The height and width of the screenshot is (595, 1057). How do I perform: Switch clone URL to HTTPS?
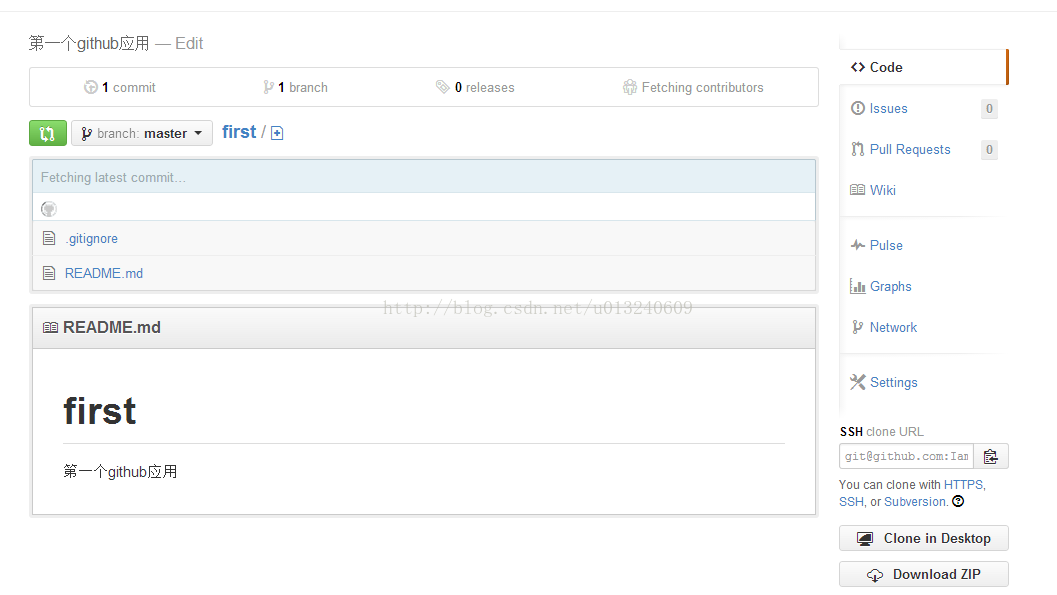point(964,484)
